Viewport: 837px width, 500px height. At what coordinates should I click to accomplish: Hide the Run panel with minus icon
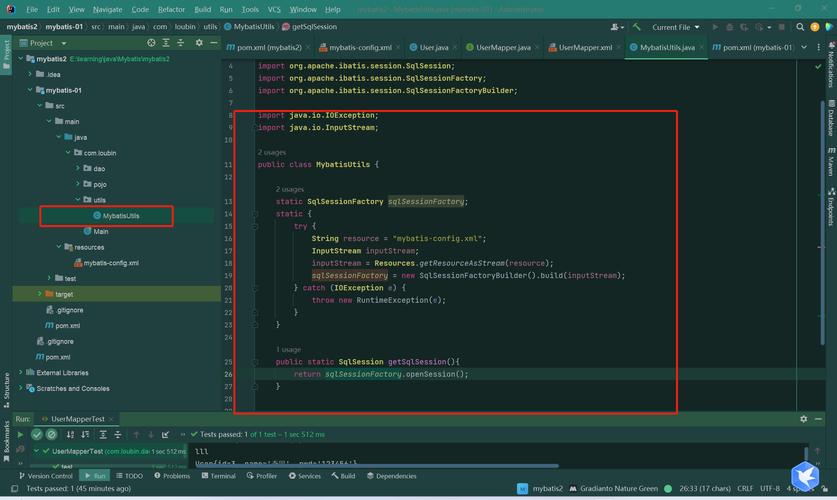coord(818,419)
